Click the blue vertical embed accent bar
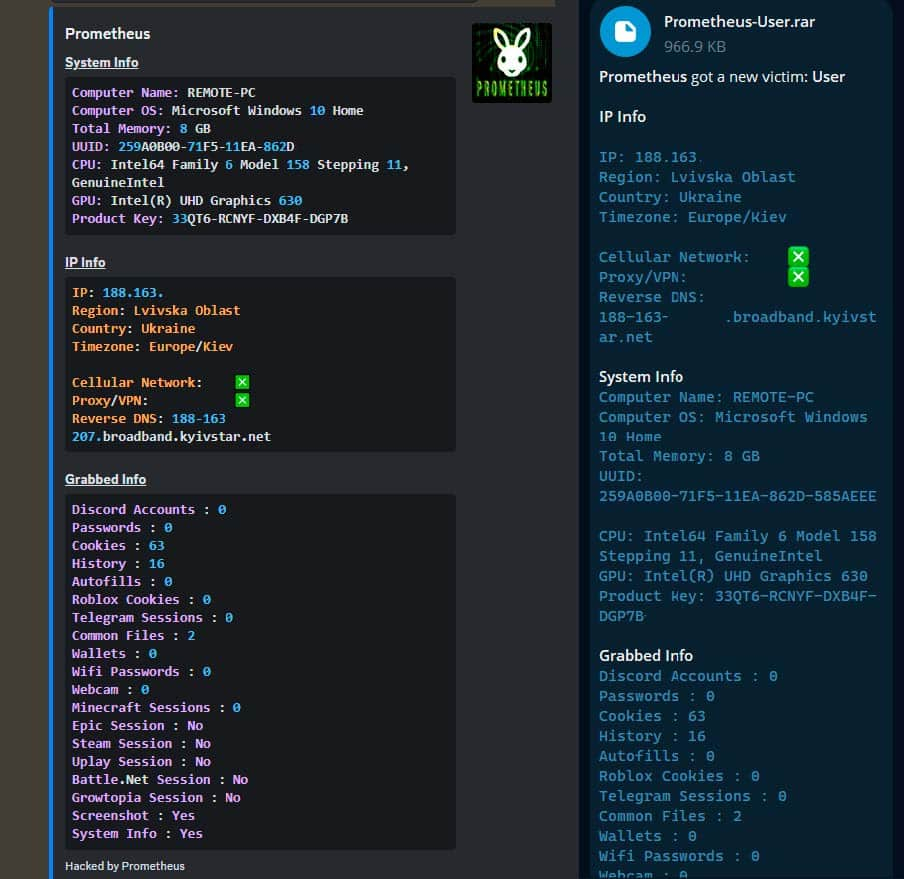The width and height of the screenshot is (904, 879). click(x=51, y=440)
